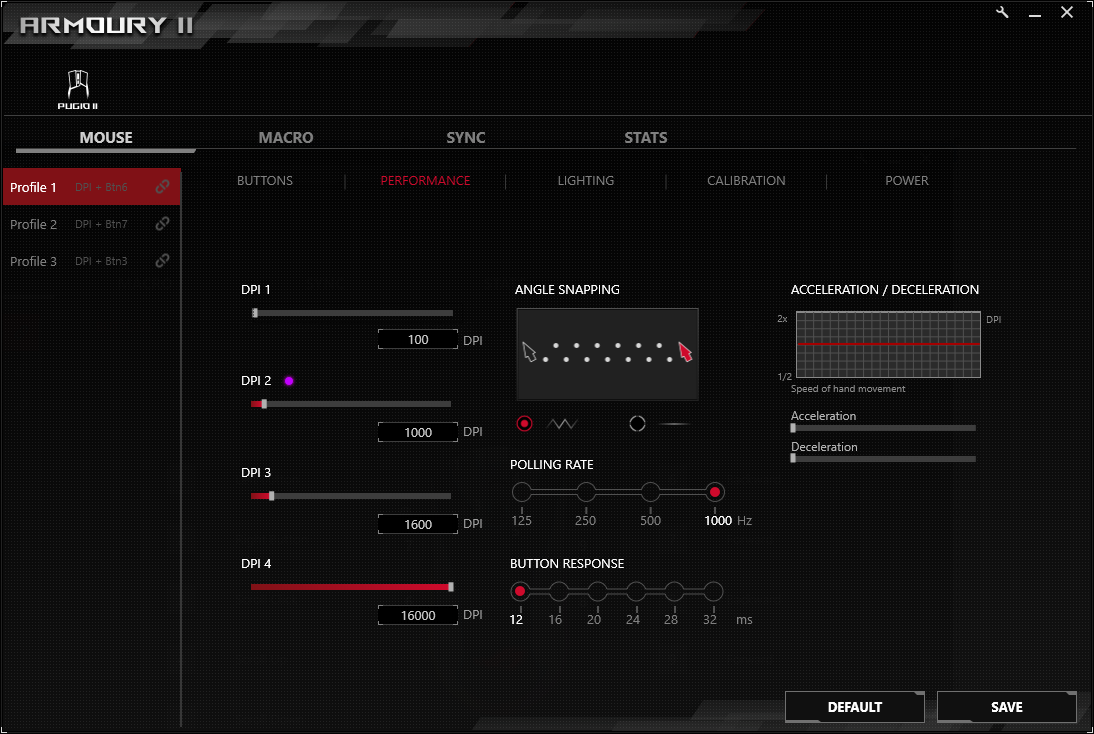Click the DPI 4 slider handle
Viewport: 1094px width, 734px height.
click(x=451, y=587)
